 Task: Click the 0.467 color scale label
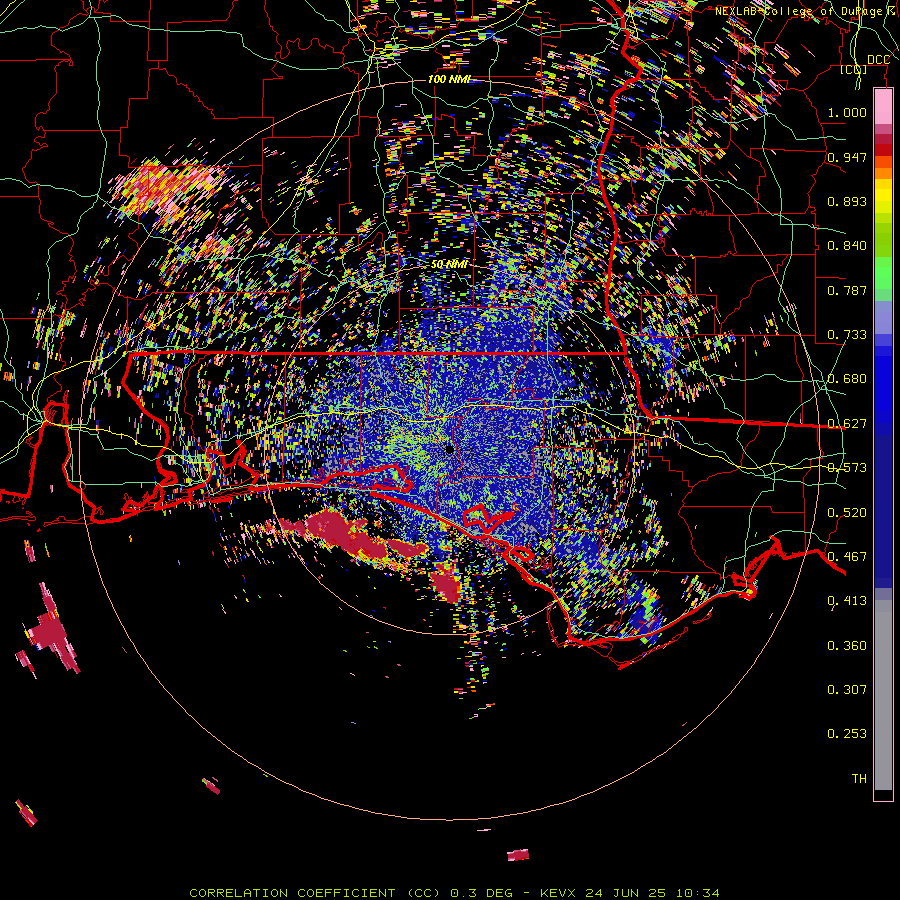click(x=847, y=557)
